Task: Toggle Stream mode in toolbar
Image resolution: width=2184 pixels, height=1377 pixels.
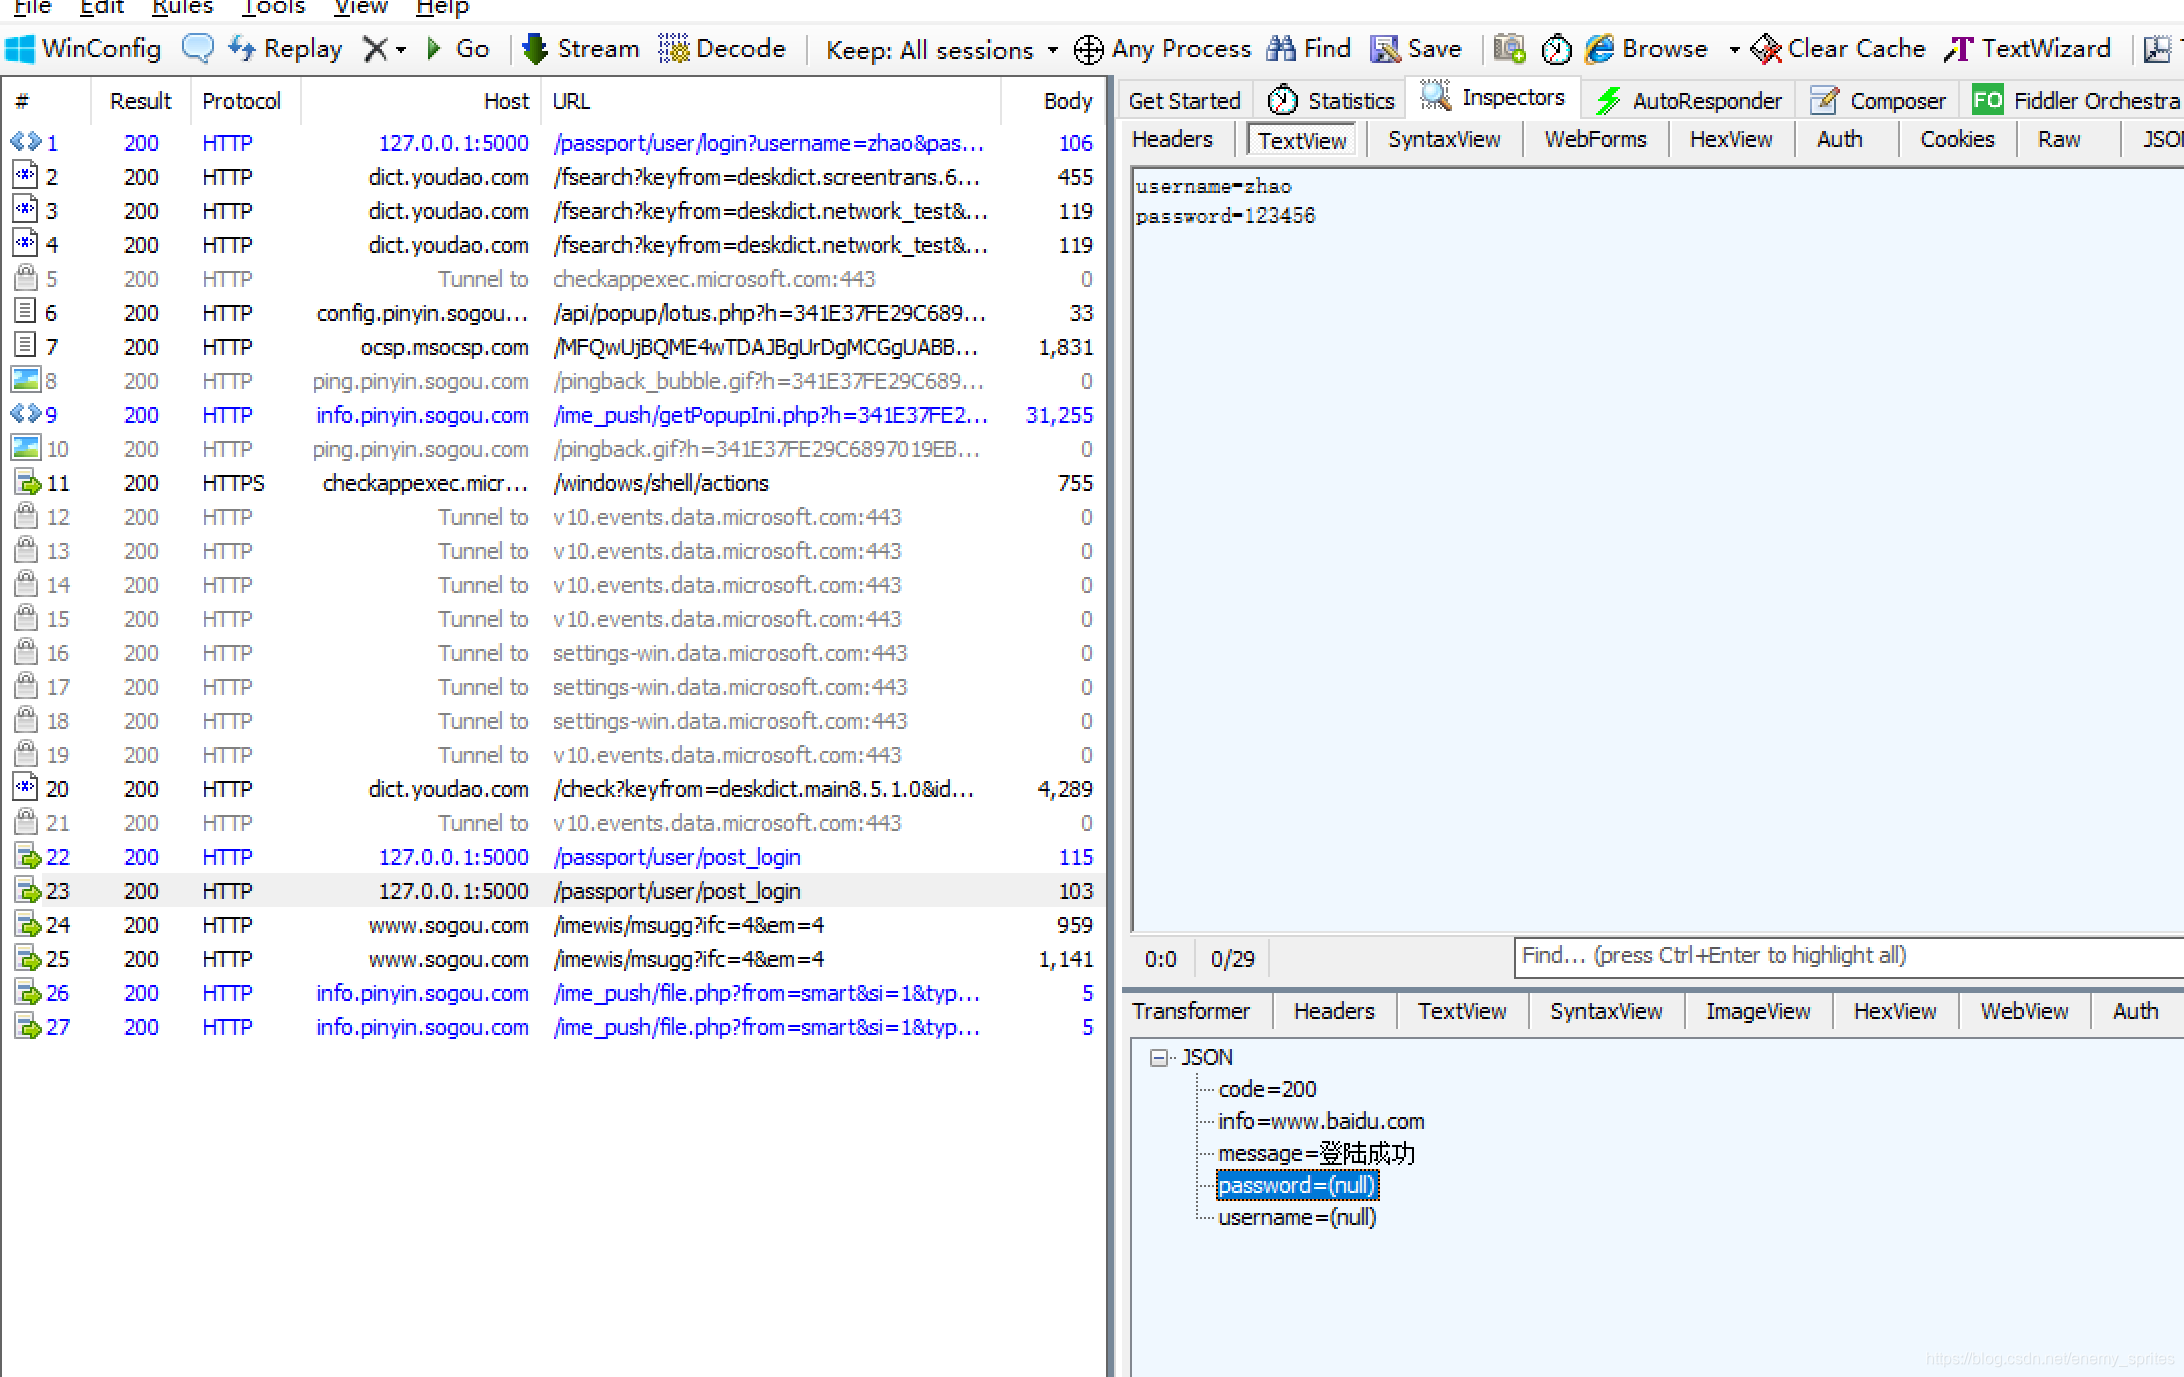Action: point(580,49)
